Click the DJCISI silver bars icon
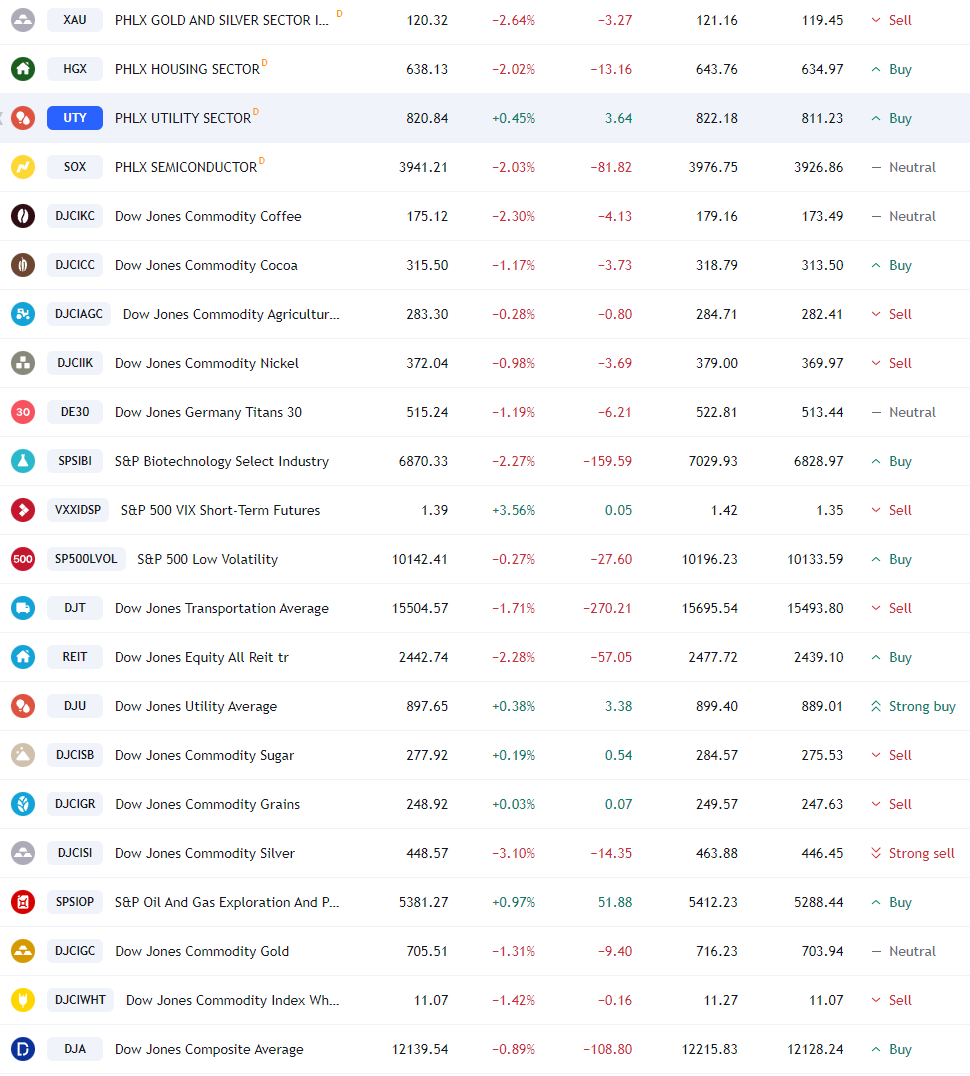970x1076 pixels. (x=23, y=853)
